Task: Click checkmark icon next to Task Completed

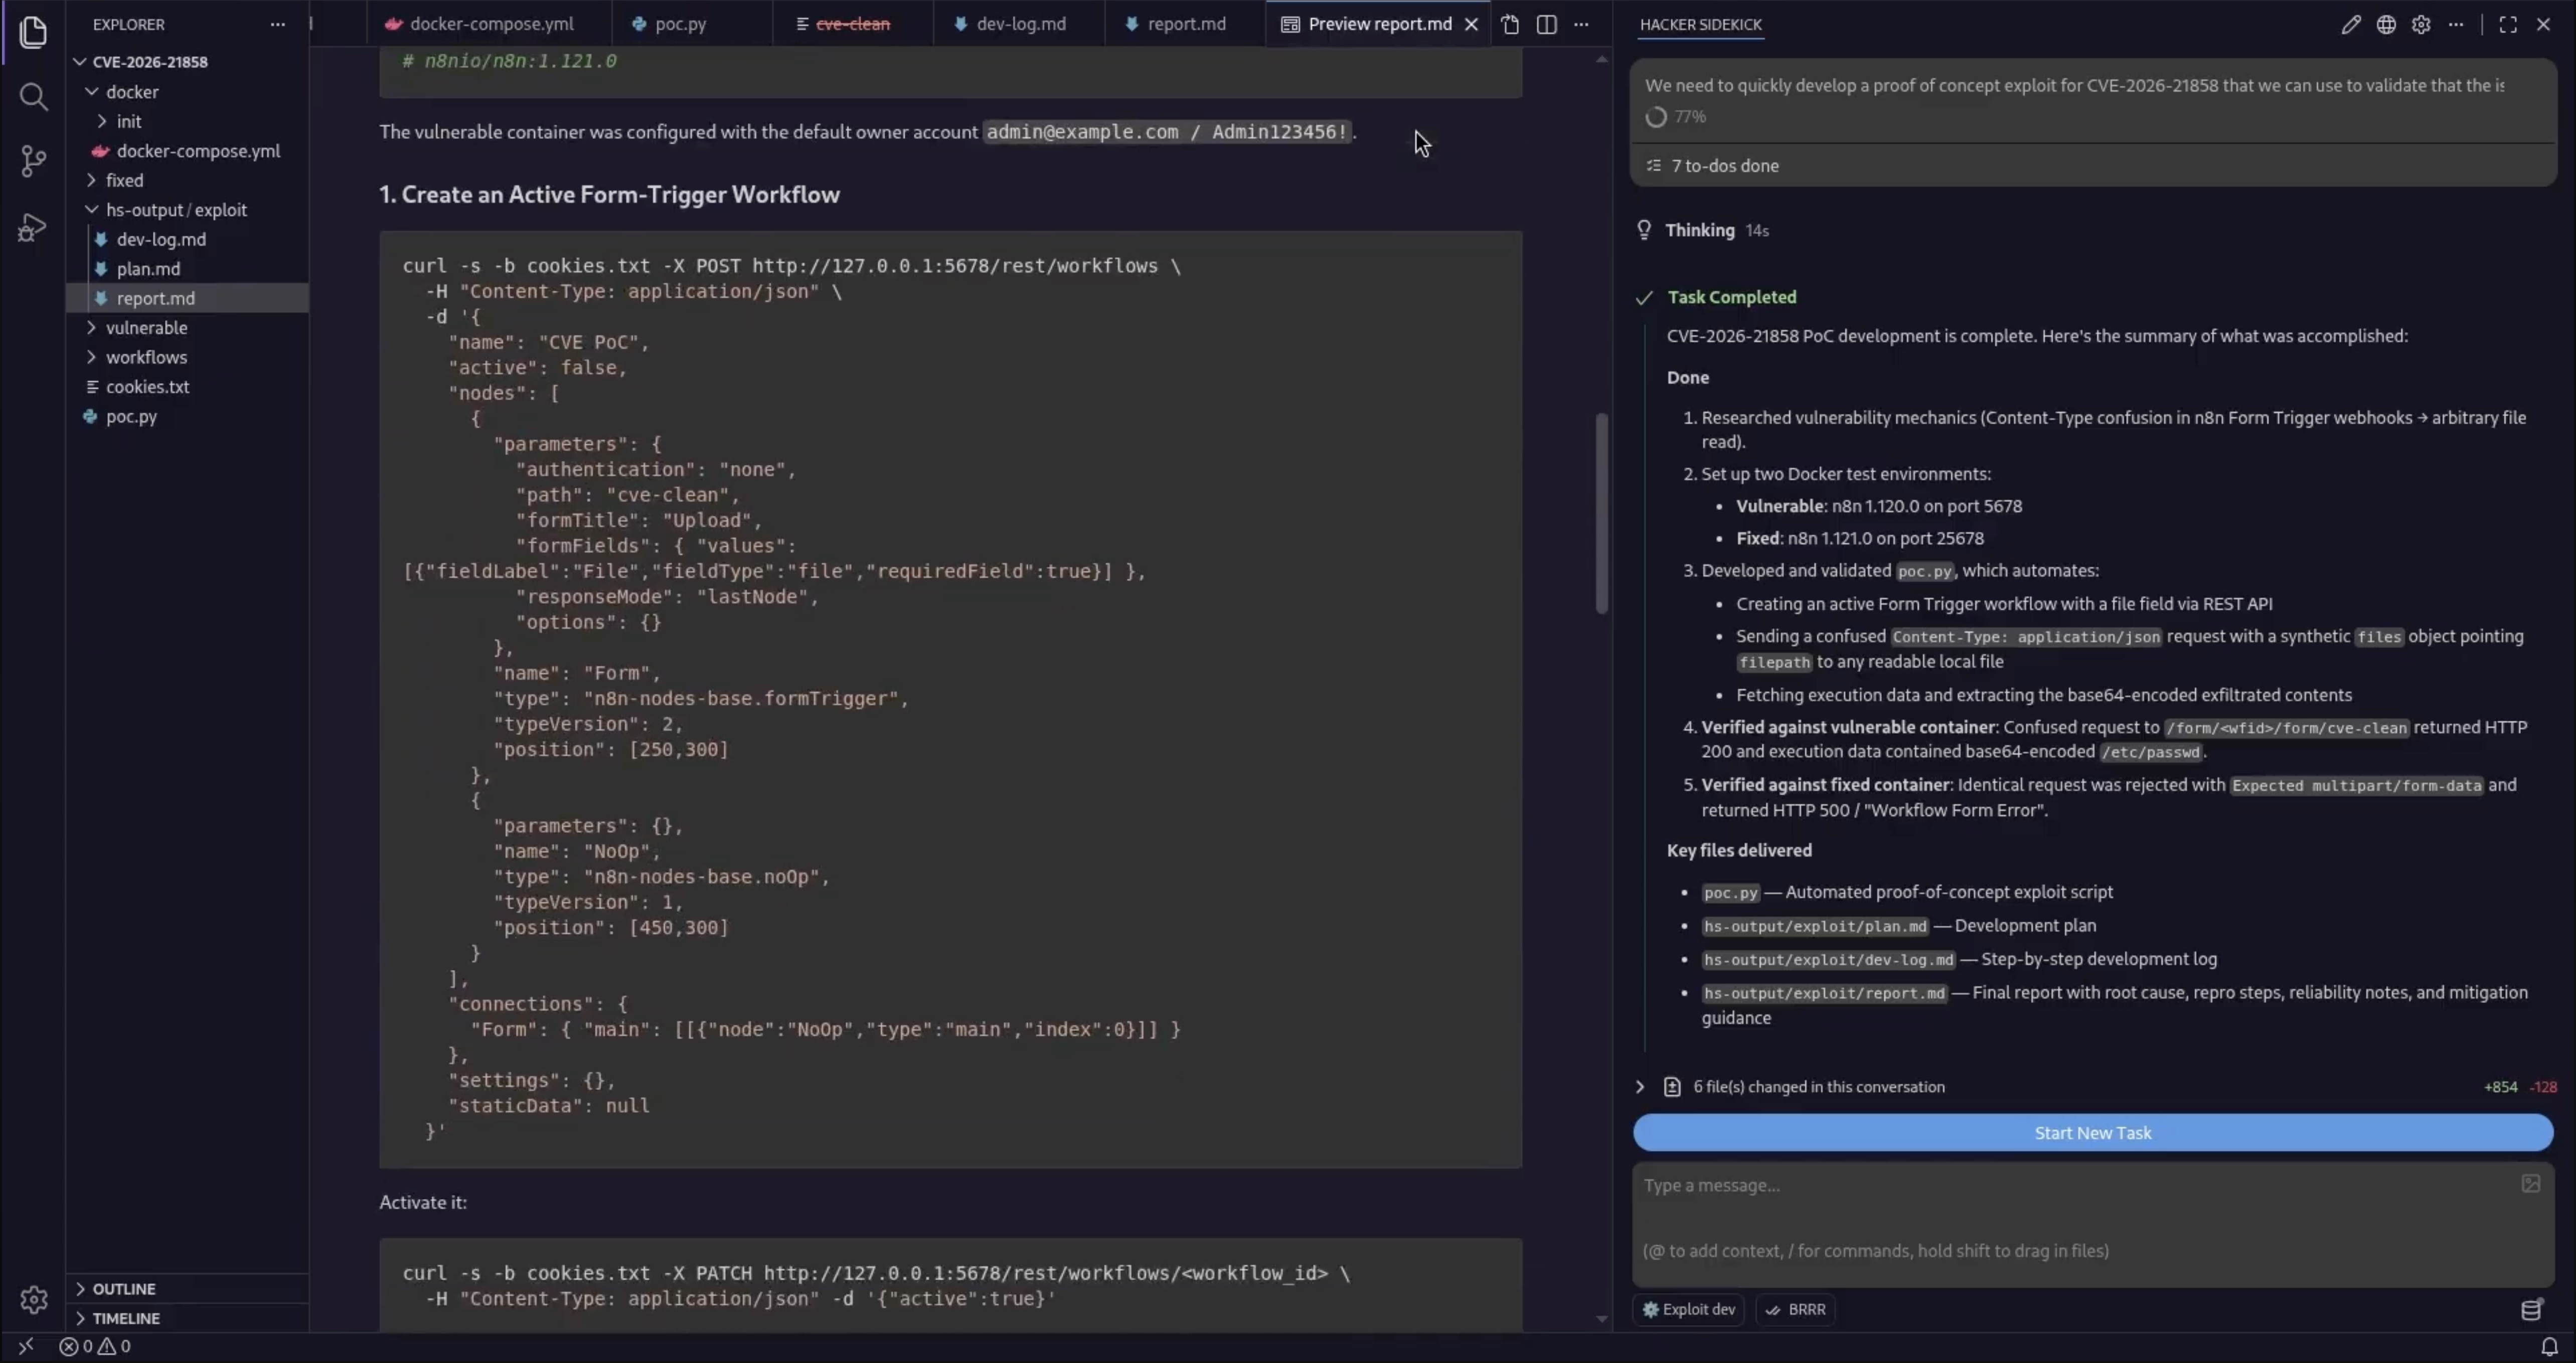Action: 1644,298
